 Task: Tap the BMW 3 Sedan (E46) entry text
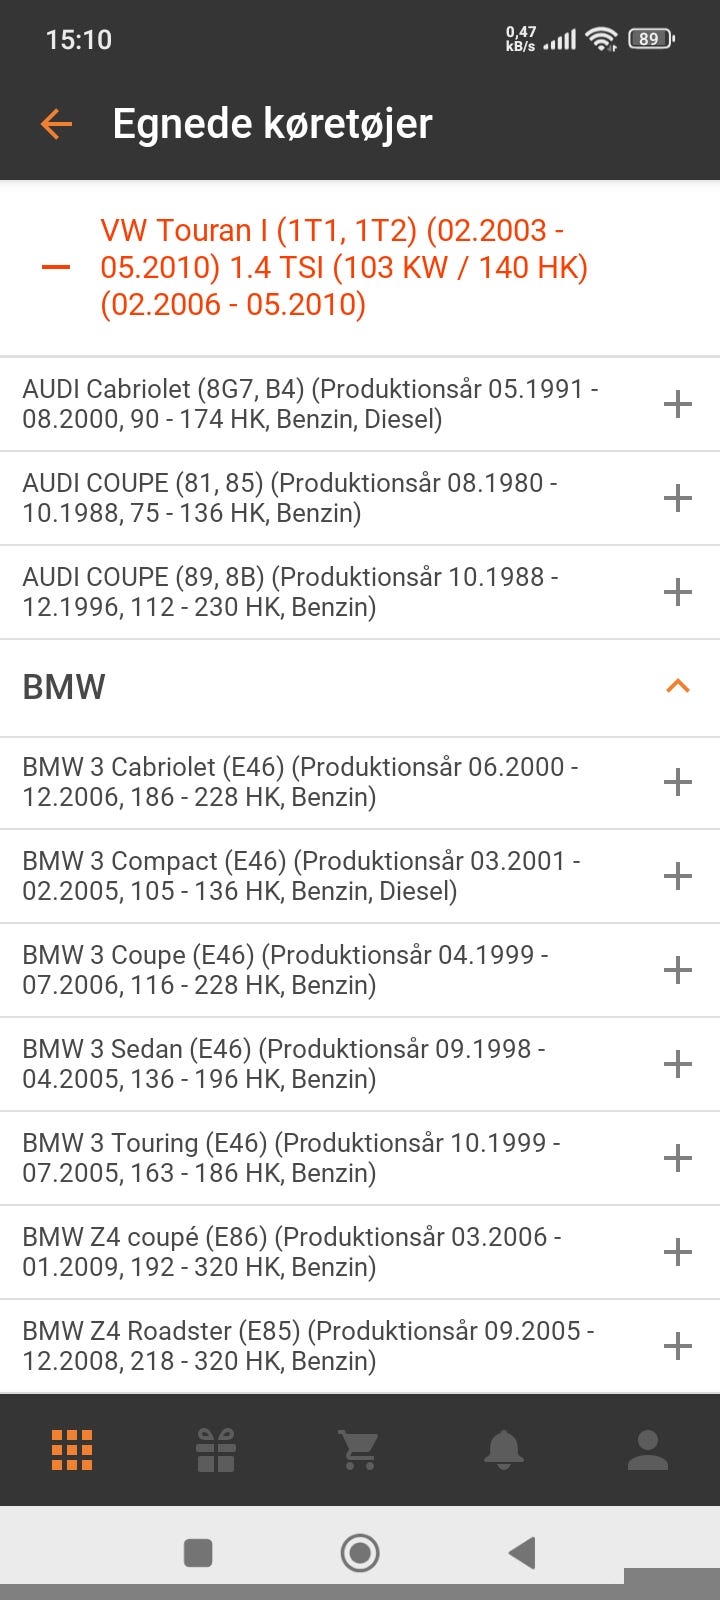click(285, 1064)
